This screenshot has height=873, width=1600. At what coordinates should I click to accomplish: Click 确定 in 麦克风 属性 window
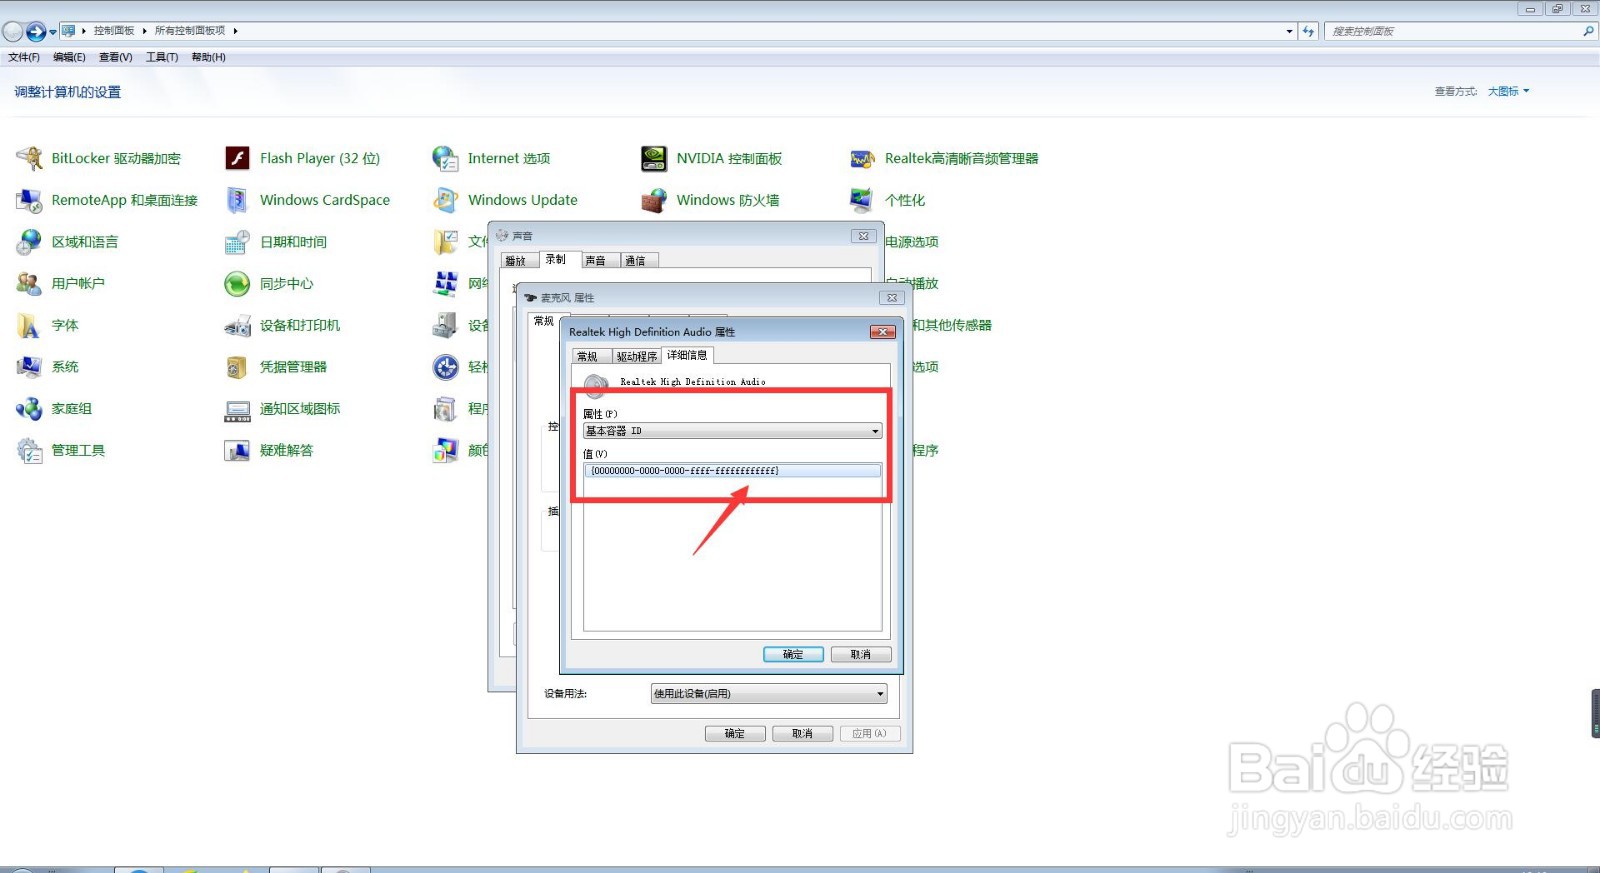pyautogui.click(x=735, y=733)
